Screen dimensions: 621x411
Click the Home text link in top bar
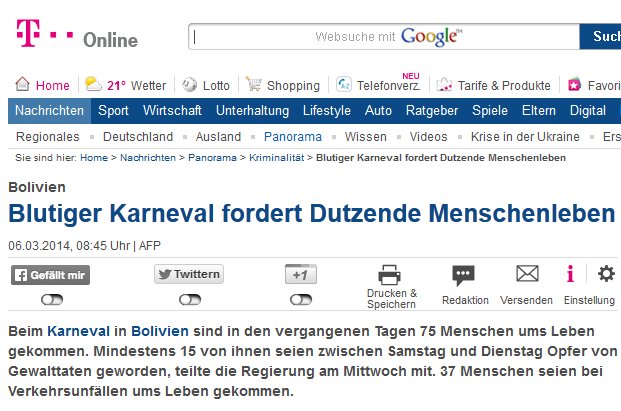(x=53, y=86)
